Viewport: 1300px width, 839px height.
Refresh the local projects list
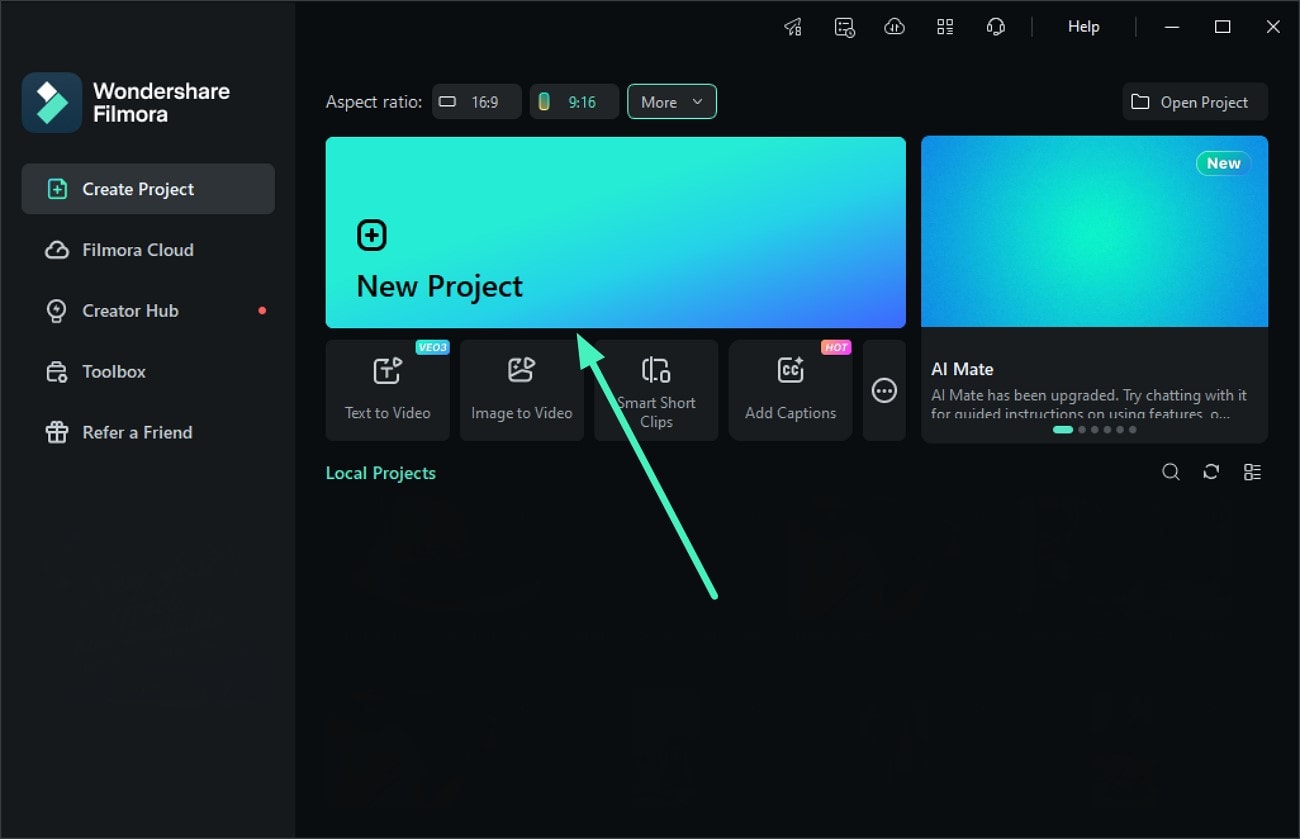click(1211, 472)
